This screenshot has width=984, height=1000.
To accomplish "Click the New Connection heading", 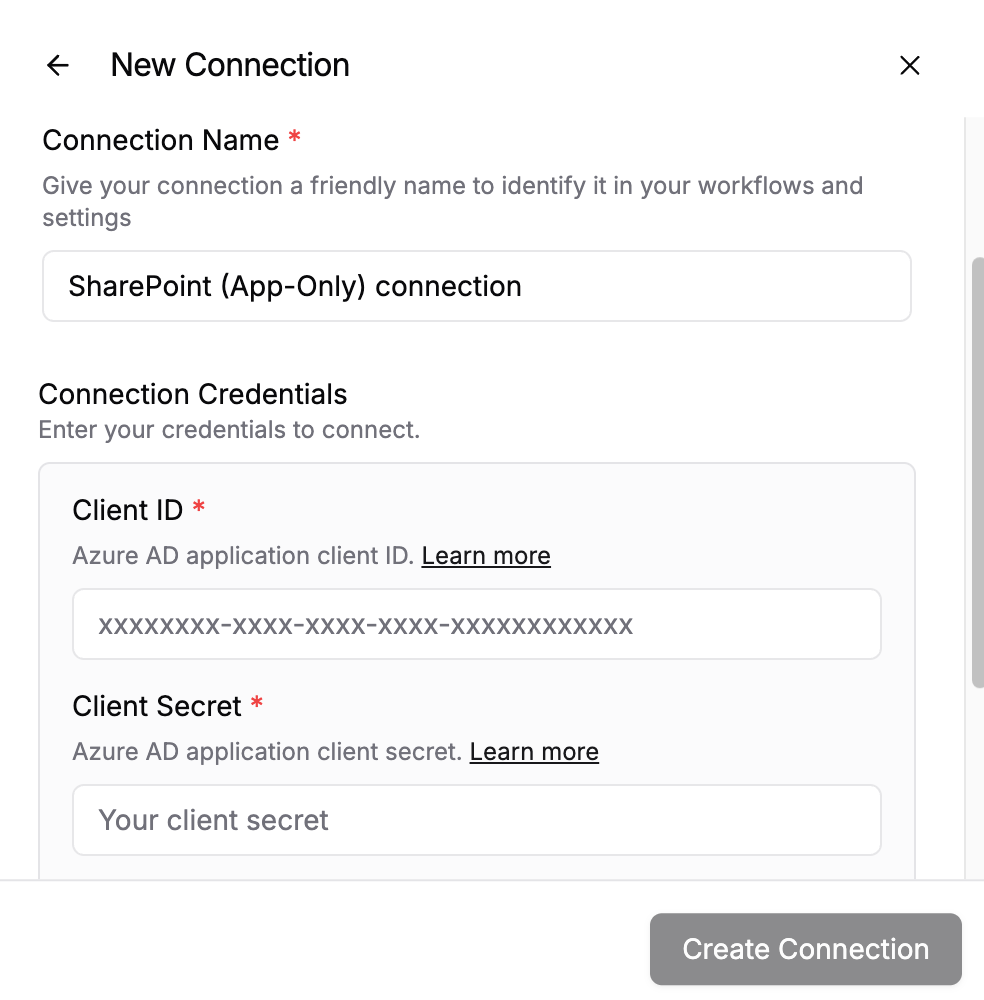I will [230, 65].
